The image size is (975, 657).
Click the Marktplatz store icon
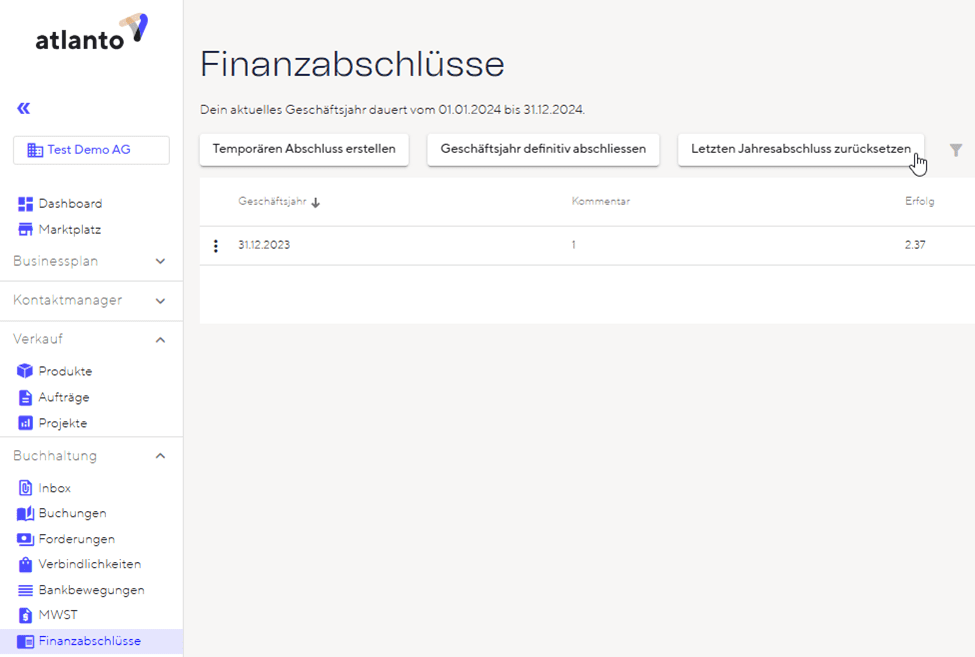pyautogui.click(x=26, y=230)
